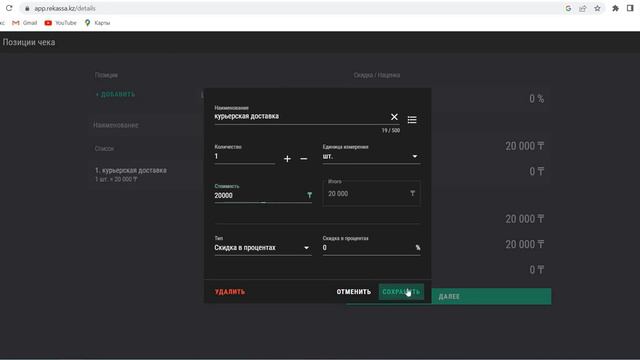Click the + ДОБАВИТЬ link
The height and width of the screenshot is (360, 640).
click(x=115, y=94)
